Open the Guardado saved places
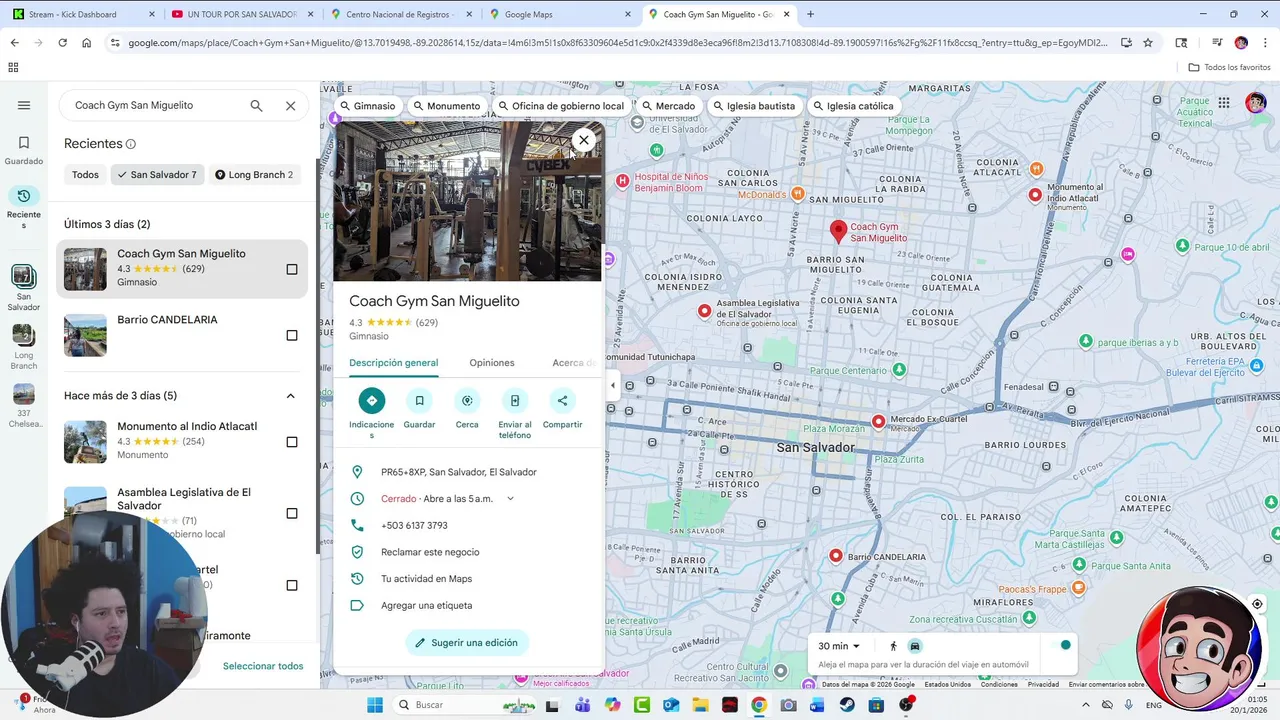1280x720 pixels. pyautogui.click(x=24, y=150)
